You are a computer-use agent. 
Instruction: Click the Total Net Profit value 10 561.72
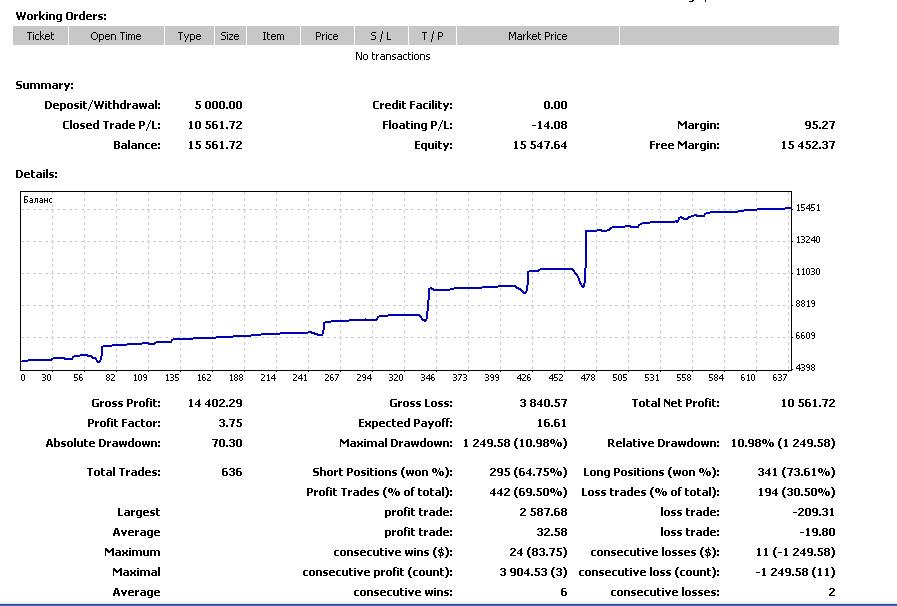[808, 403]
